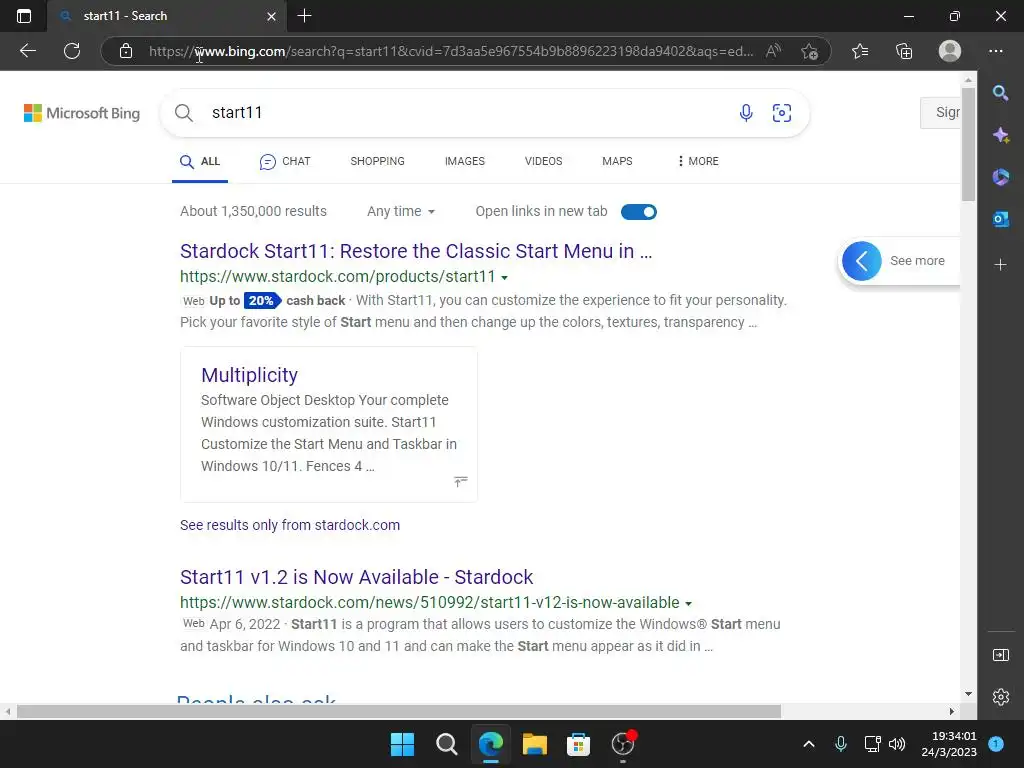This screenshot has height=768, width=1024.
Task: Expand the MORE search categories
Action: [698, 161]
